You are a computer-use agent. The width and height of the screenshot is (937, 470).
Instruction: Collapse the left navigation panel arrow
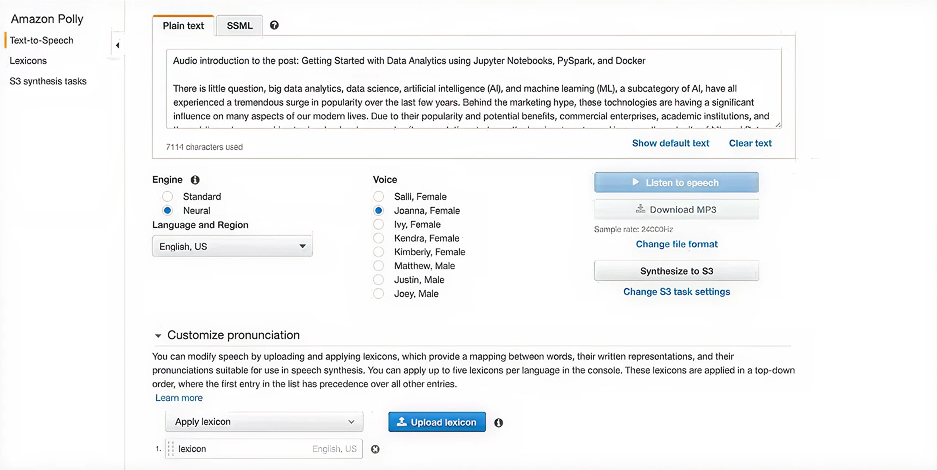pyautogui.click(x=117, y=46)
